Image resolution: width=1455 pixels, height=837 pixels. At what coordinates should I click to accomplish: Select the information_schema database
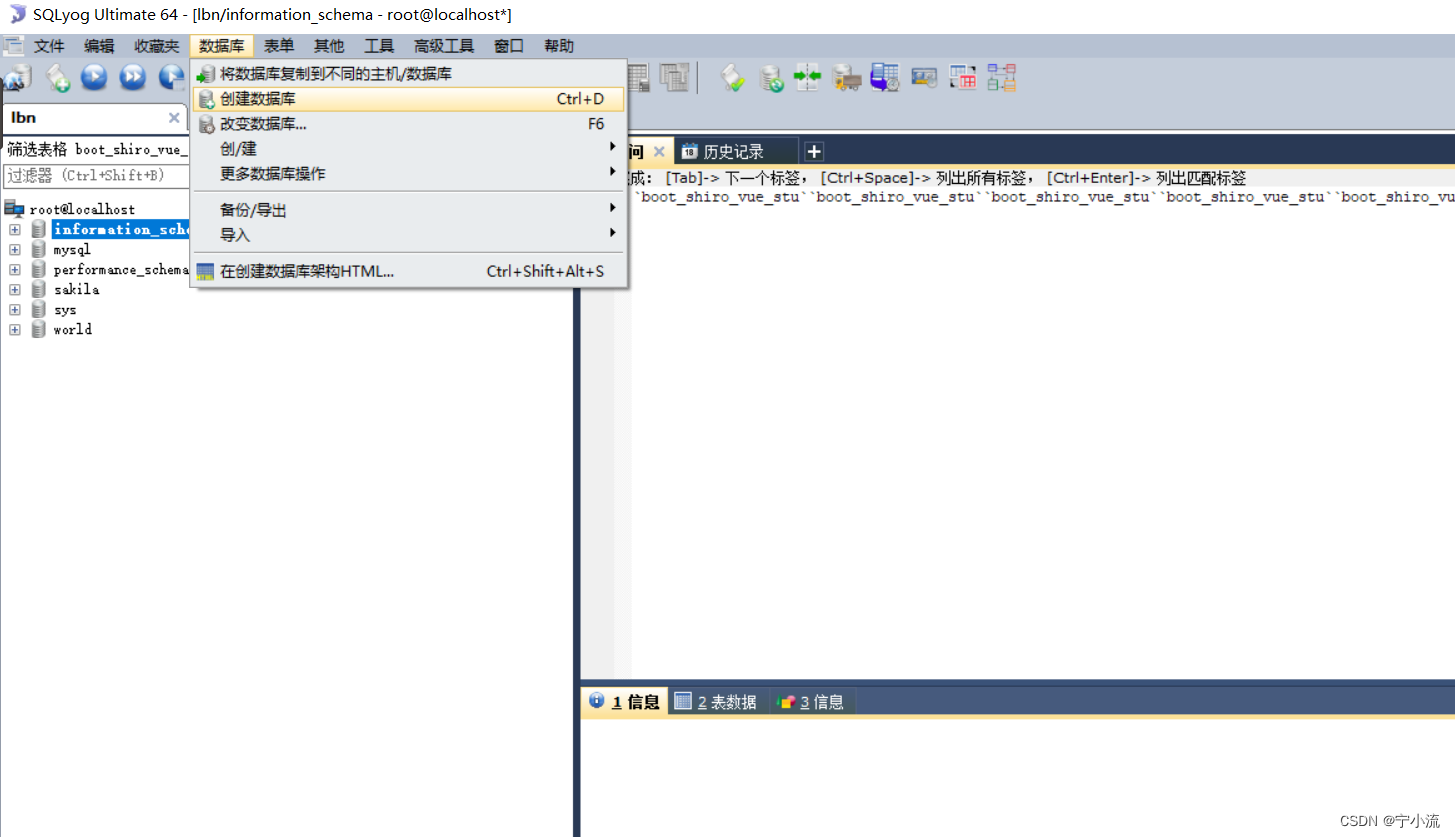pyautogui.click(x=121, y=229)
